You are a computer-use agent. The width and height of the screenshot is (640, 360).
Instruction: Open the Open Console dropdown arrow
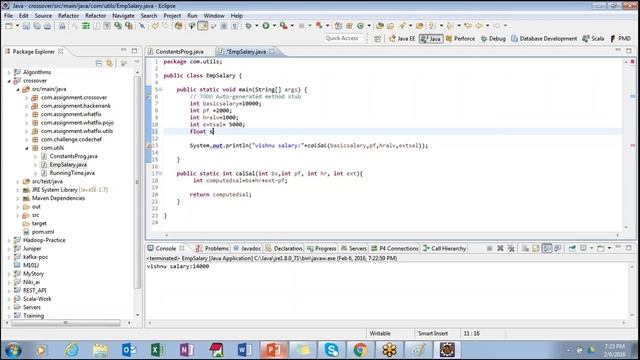(609, 248)
